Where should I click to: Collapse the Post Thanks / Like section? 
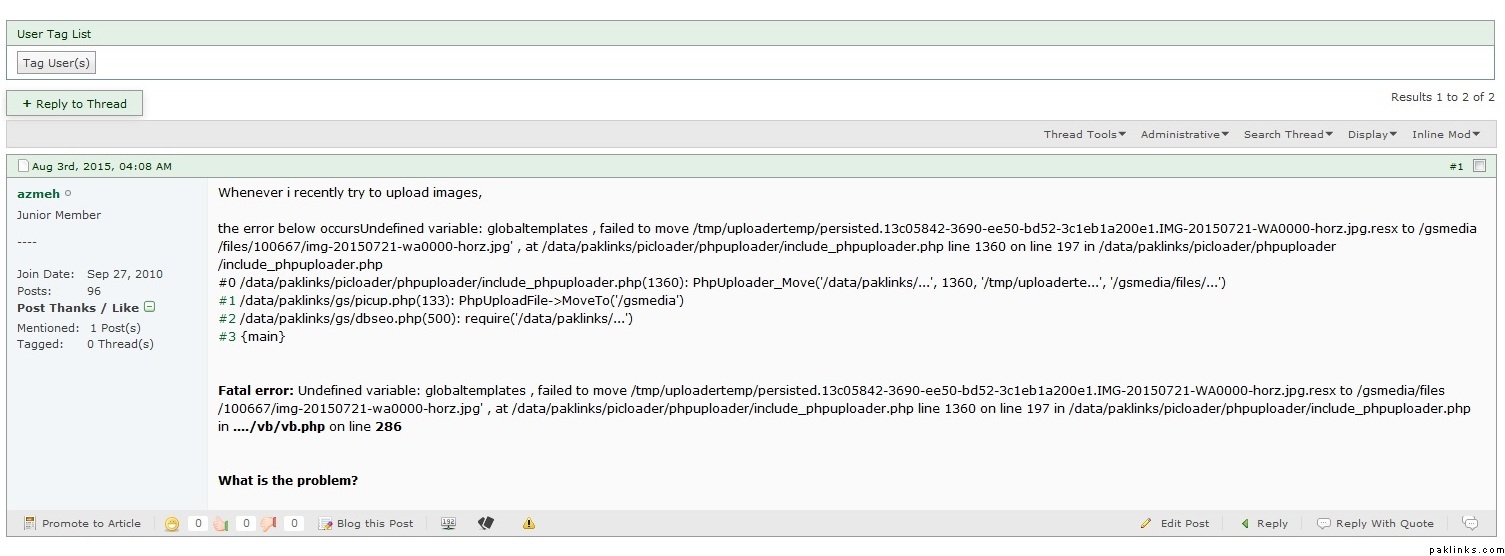(149, 308)
